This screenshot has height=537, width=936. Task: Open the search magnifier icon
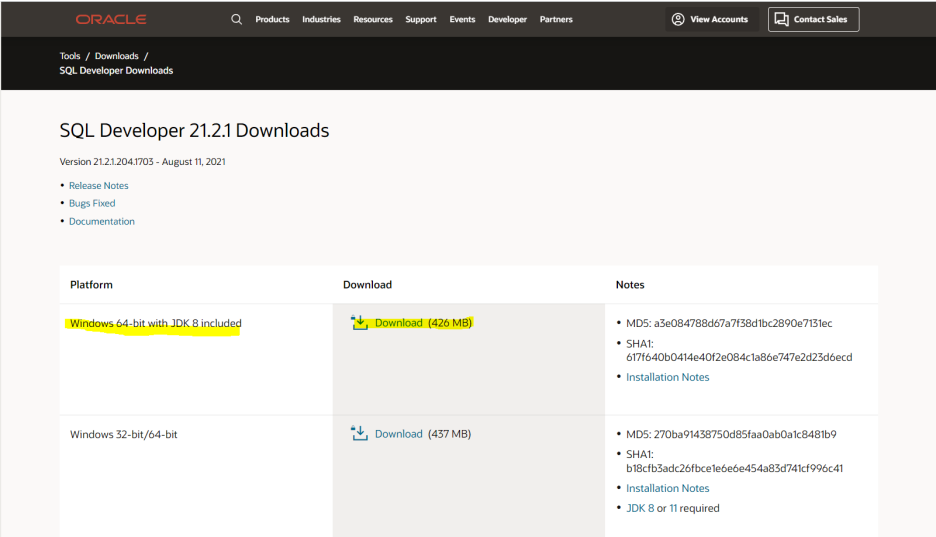[236, 19]
